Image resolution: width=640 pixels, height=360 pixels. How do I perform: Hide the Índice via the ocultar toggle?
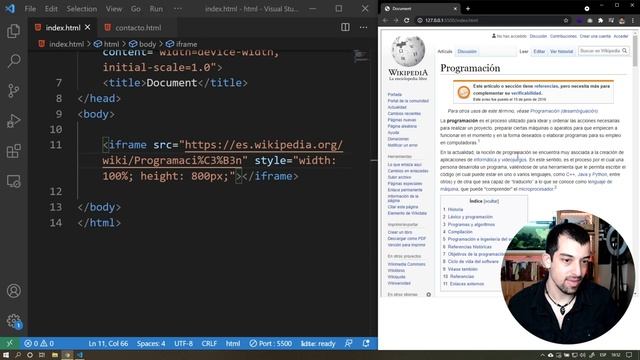tap(491, 201)
